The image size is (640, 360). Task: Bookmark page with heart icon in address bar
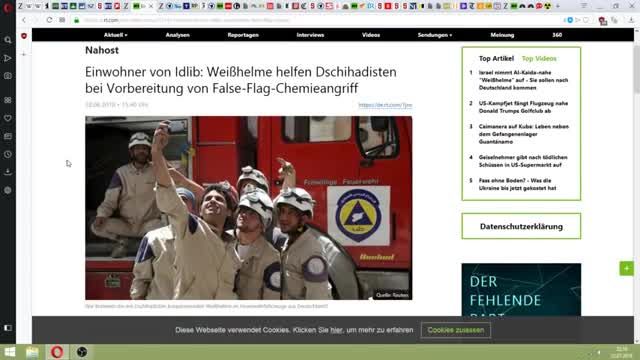[586, 20]
